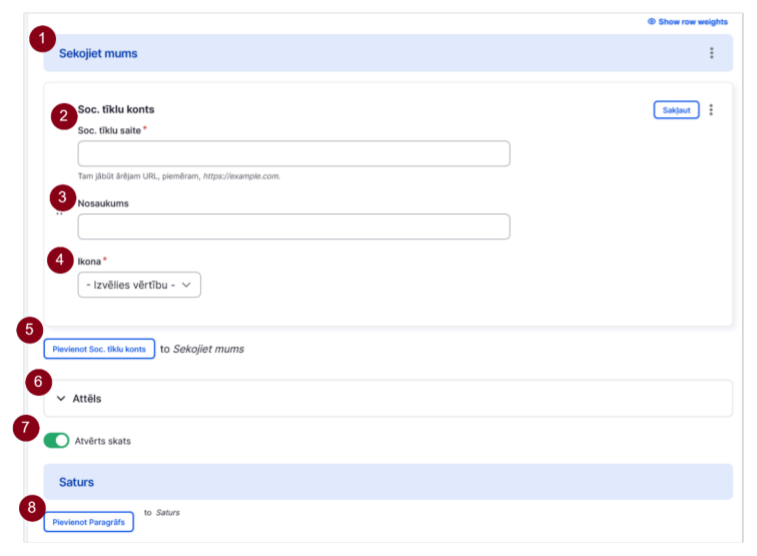757x556 pixels.
Task: Click the Show row weights link
Action: click(693, 22)
